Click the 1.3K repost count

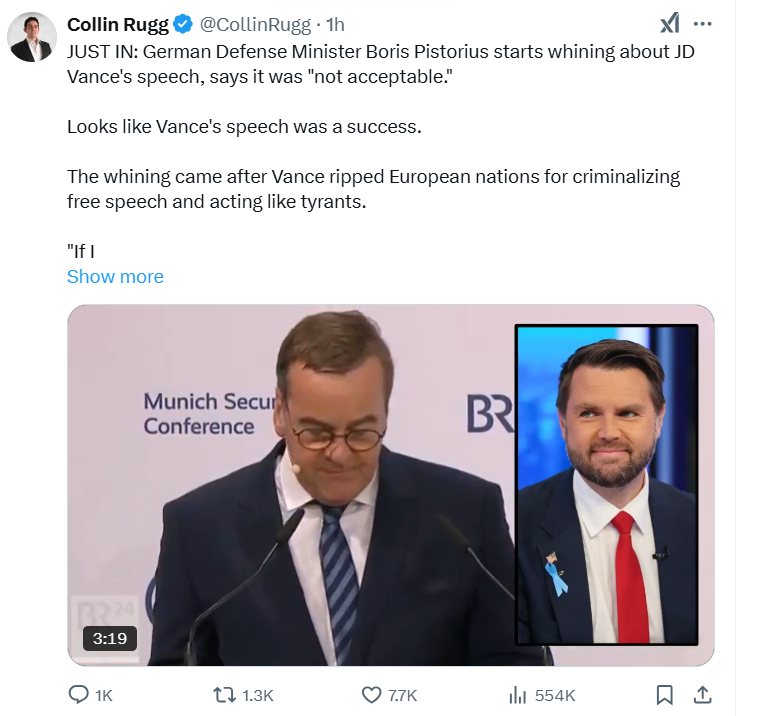click(x=258, y=694)
